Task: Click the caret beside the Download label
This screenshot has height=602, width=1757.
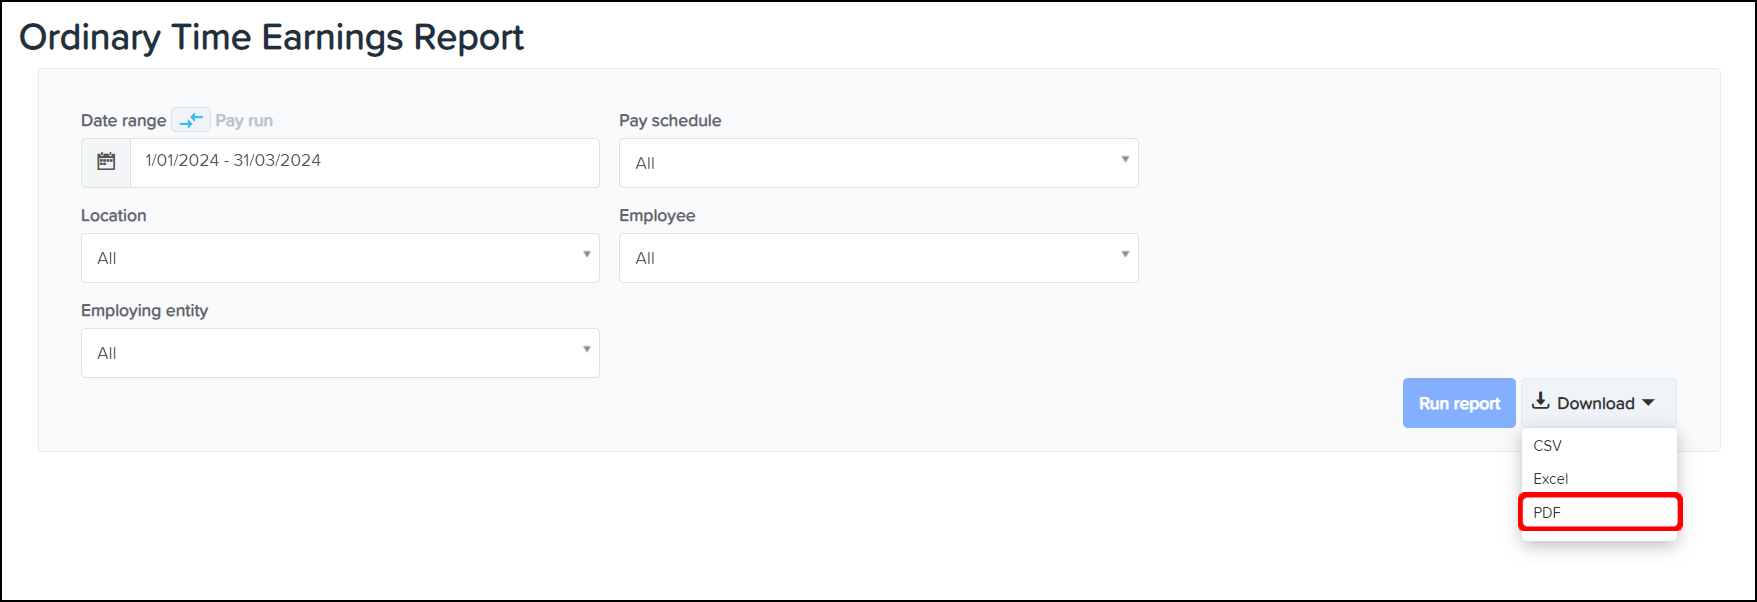Action: click(x=1648, y=403)
